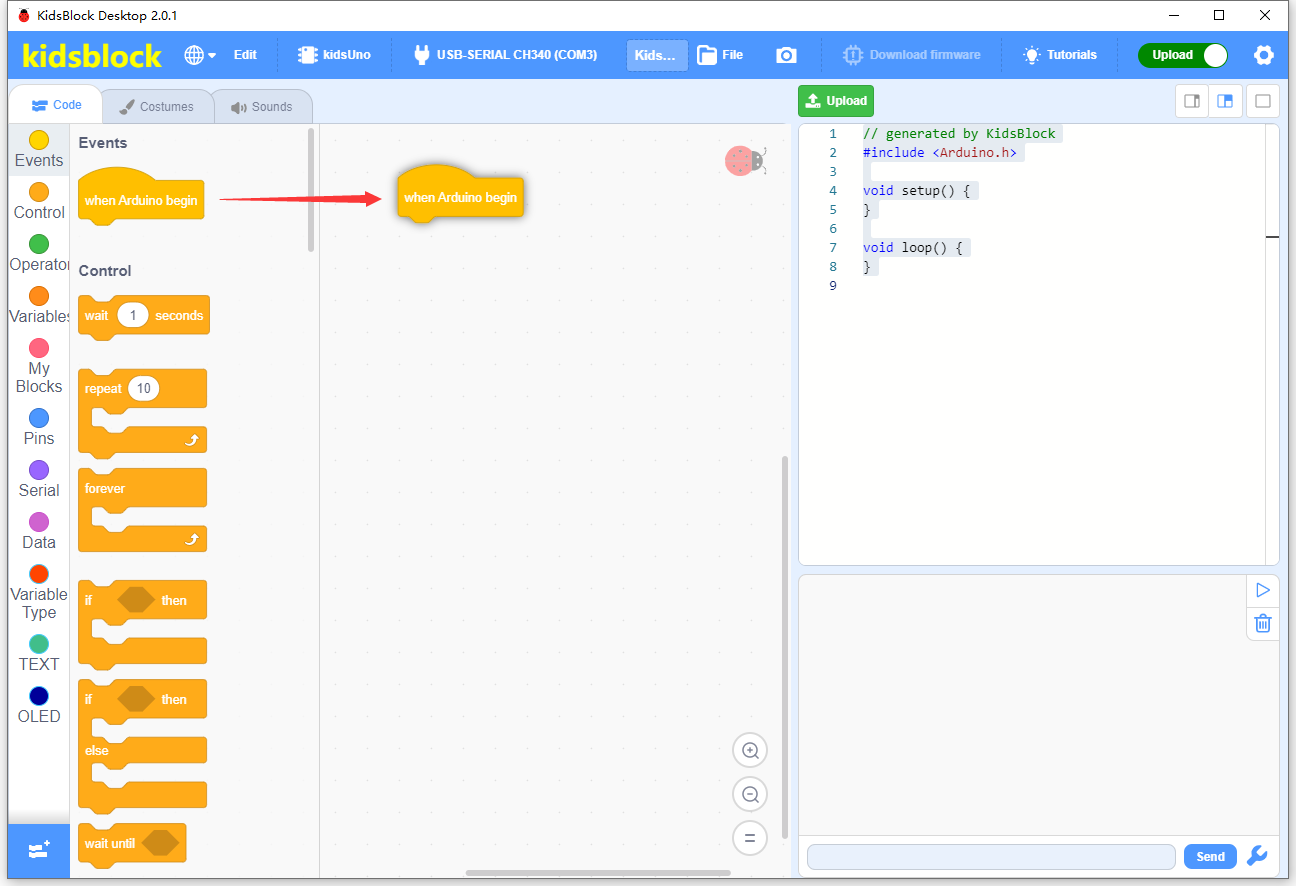This screenshot has width=1296, height=886.
Task: Open the Edit menu
Action: 245,55
